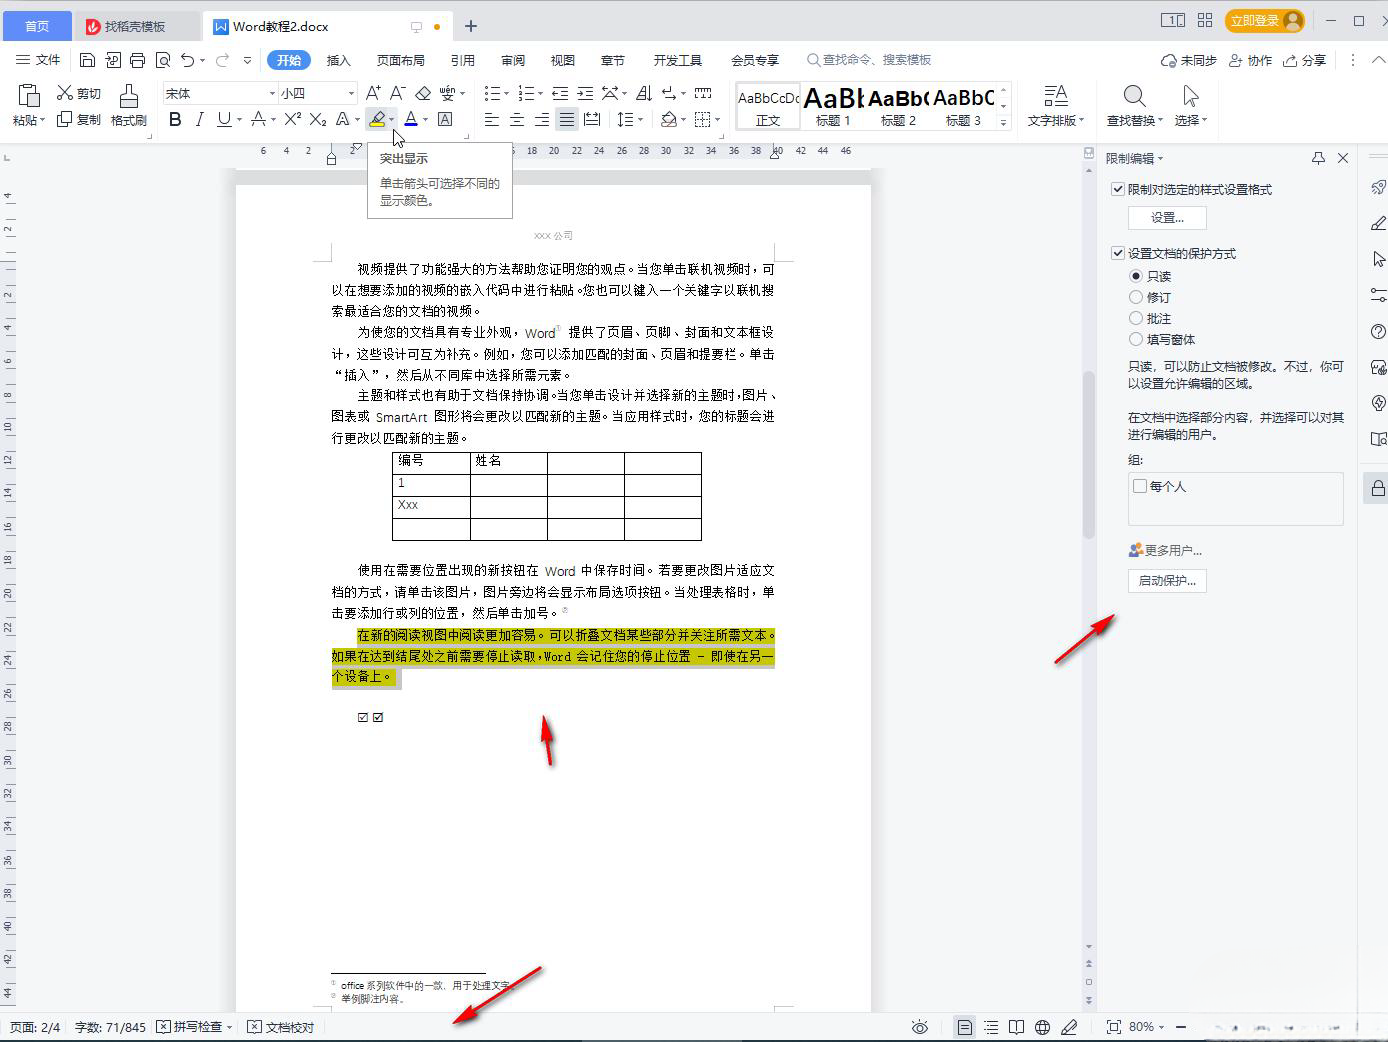Switch to Reading layout view icon

click(1016, 1027)
